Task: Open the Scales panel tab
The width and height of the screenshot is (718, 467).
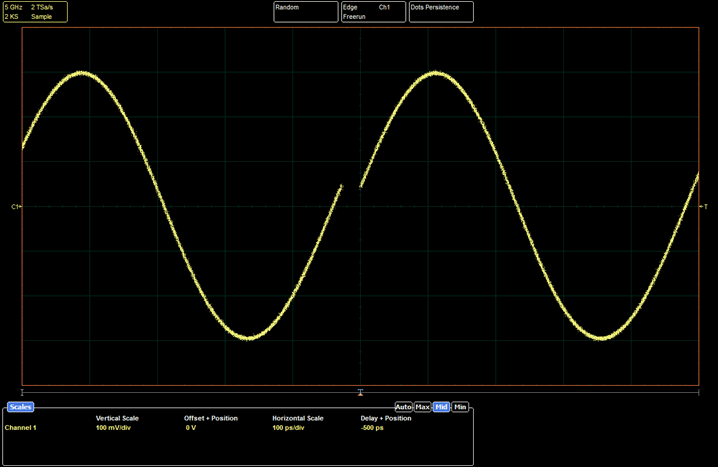Action: coord(21,407)
